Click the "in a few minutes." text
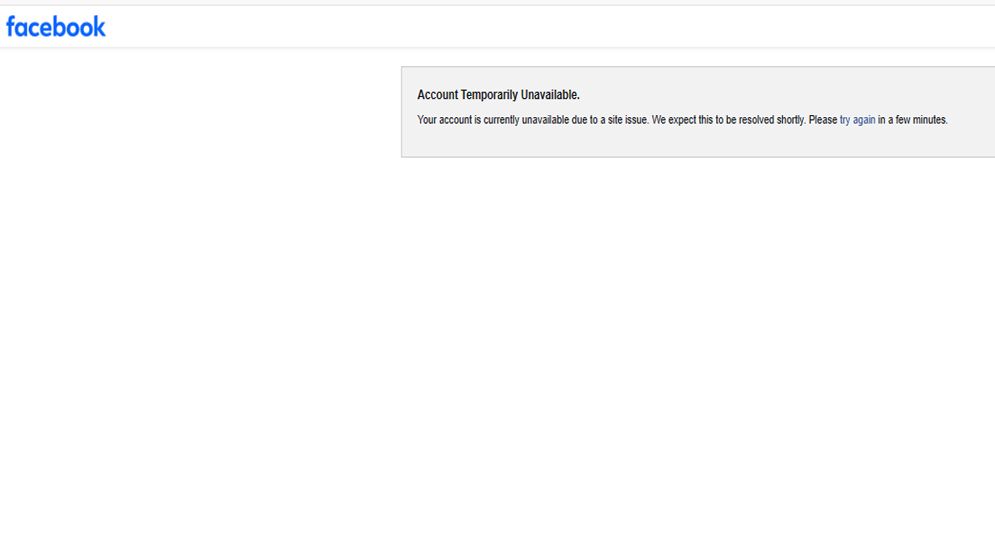Image resolution: width=995 pixels, height=560 pixels. (x=913, y=120)
